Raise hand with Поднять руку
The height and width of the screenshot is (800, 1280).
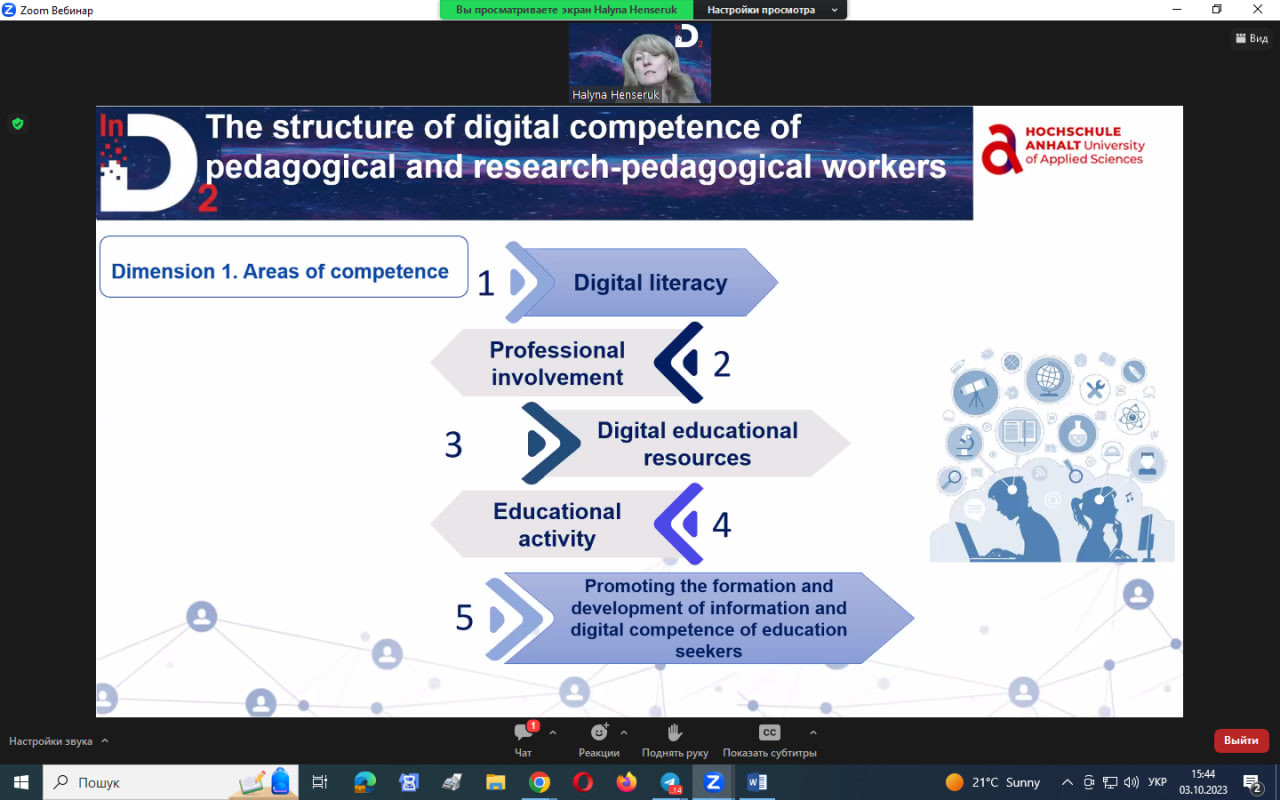click(675, 740)
